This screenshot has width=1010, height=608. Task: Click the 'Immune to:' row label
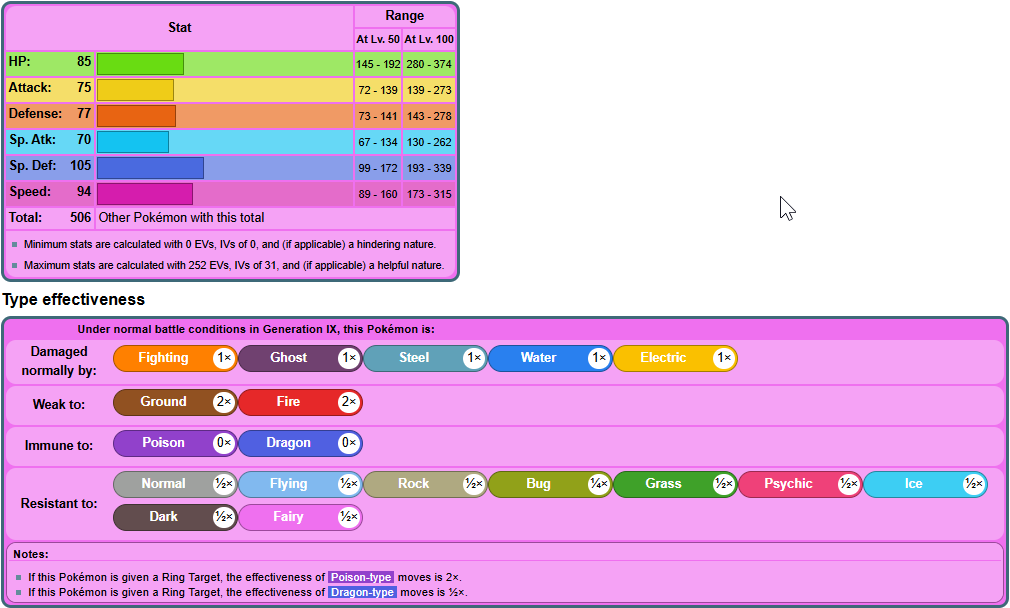[x=59, y=446]
